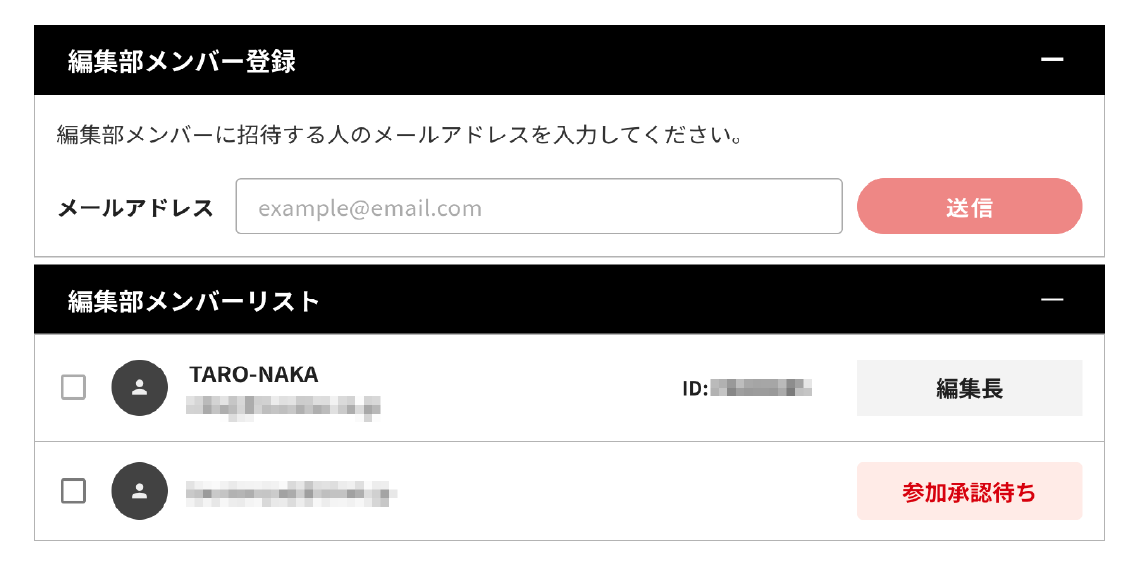This screenshot has height=564, width=1140.
Task: Click the 編集部メンバー登録 header title
Action: [182, 61]
